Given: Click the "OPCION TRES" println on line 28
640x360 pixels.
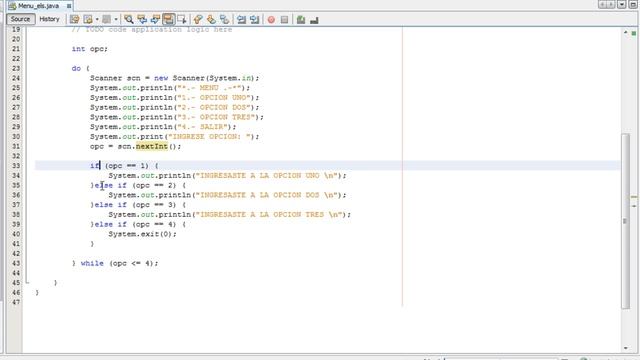Looking at the screenshot, I should click(x=177, y=117).
